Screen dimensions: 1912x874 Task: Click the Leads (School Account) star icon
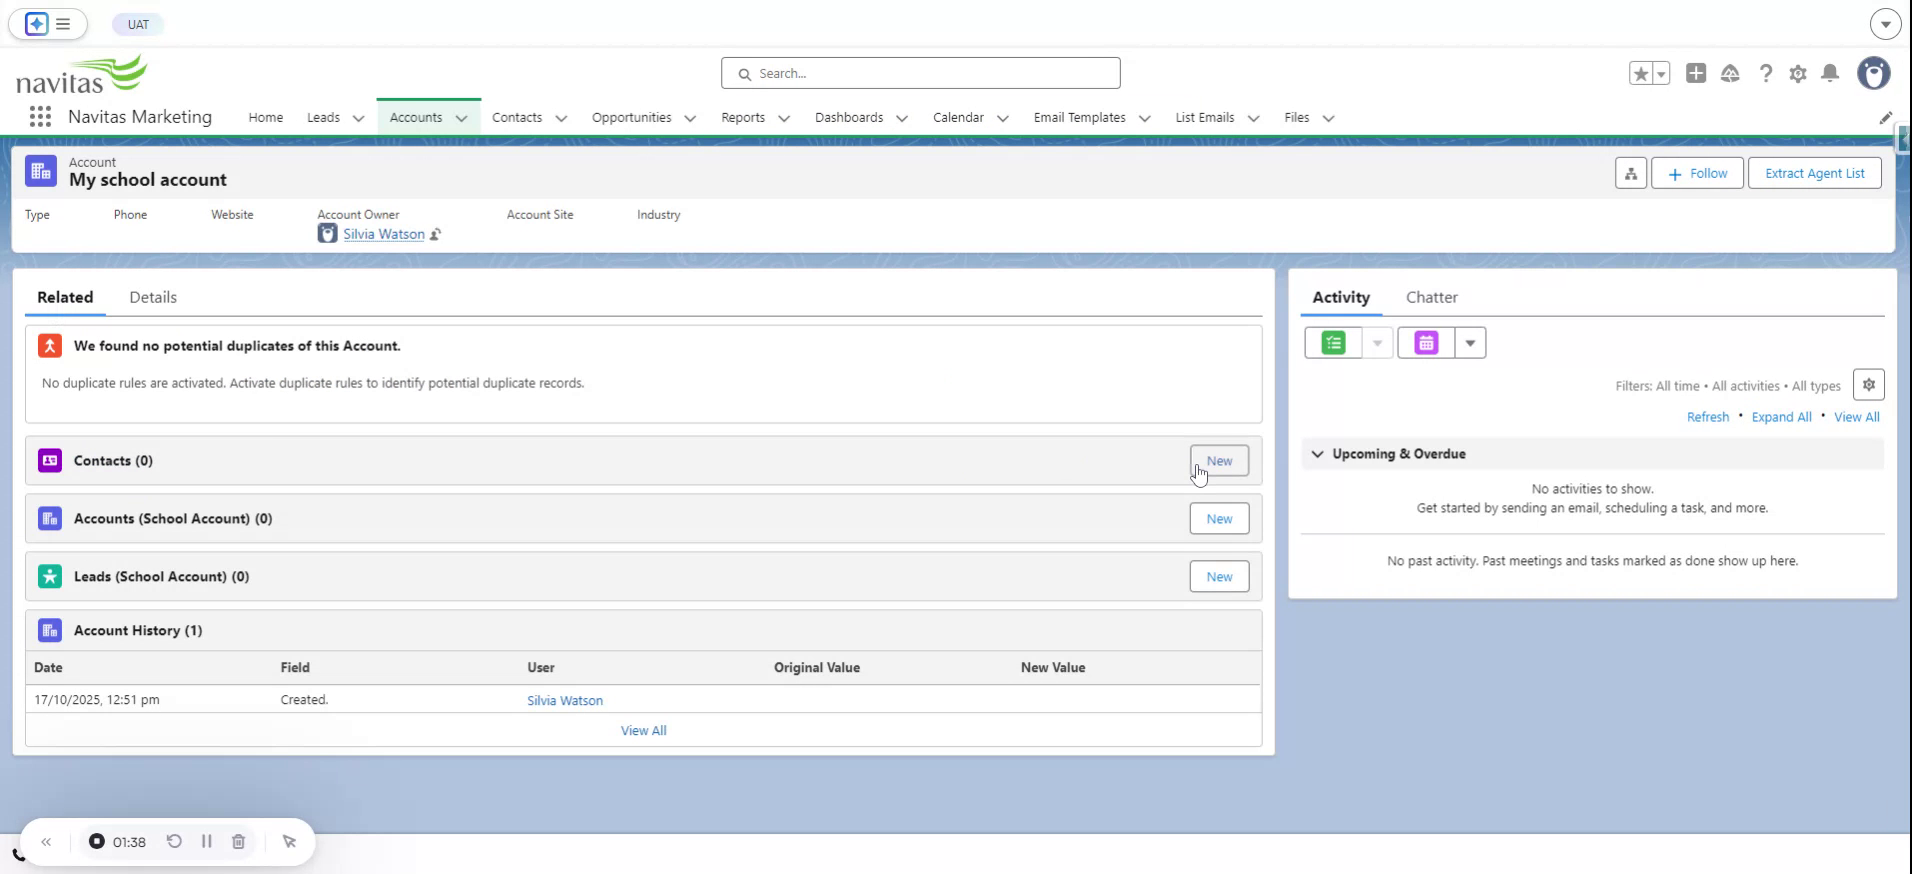(x=50, y=576)
